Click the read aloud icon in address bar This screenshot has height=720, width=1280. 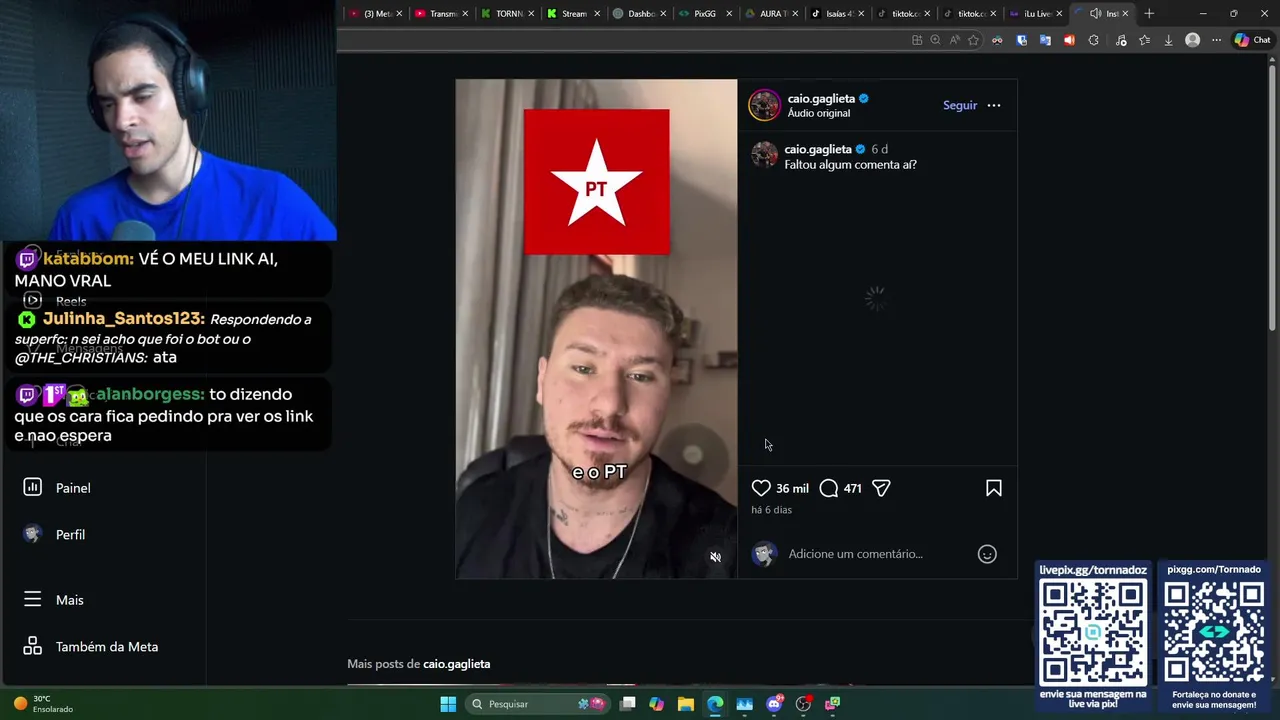tap(955, 40)
